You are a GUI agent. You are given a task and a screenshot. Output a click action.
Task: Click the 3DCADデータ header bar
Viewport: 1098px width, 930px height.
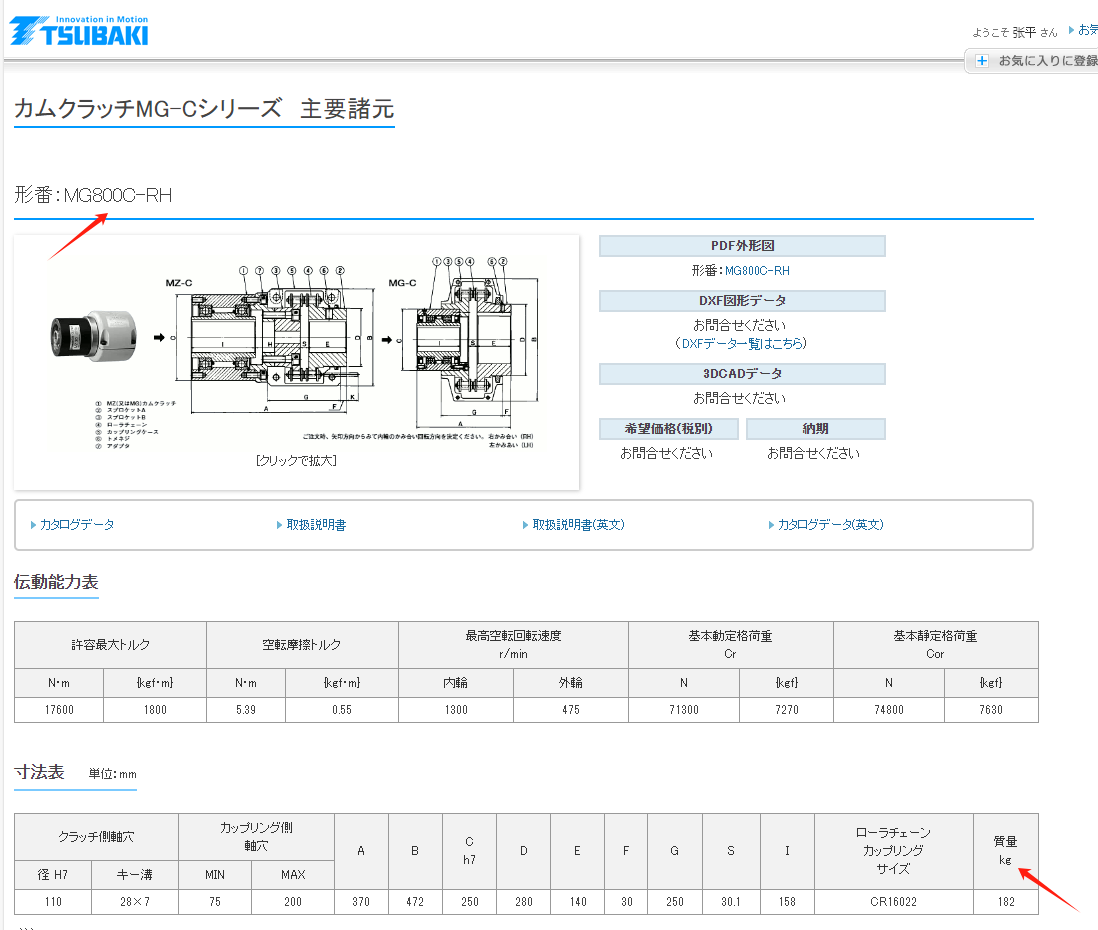coord(742,371)
